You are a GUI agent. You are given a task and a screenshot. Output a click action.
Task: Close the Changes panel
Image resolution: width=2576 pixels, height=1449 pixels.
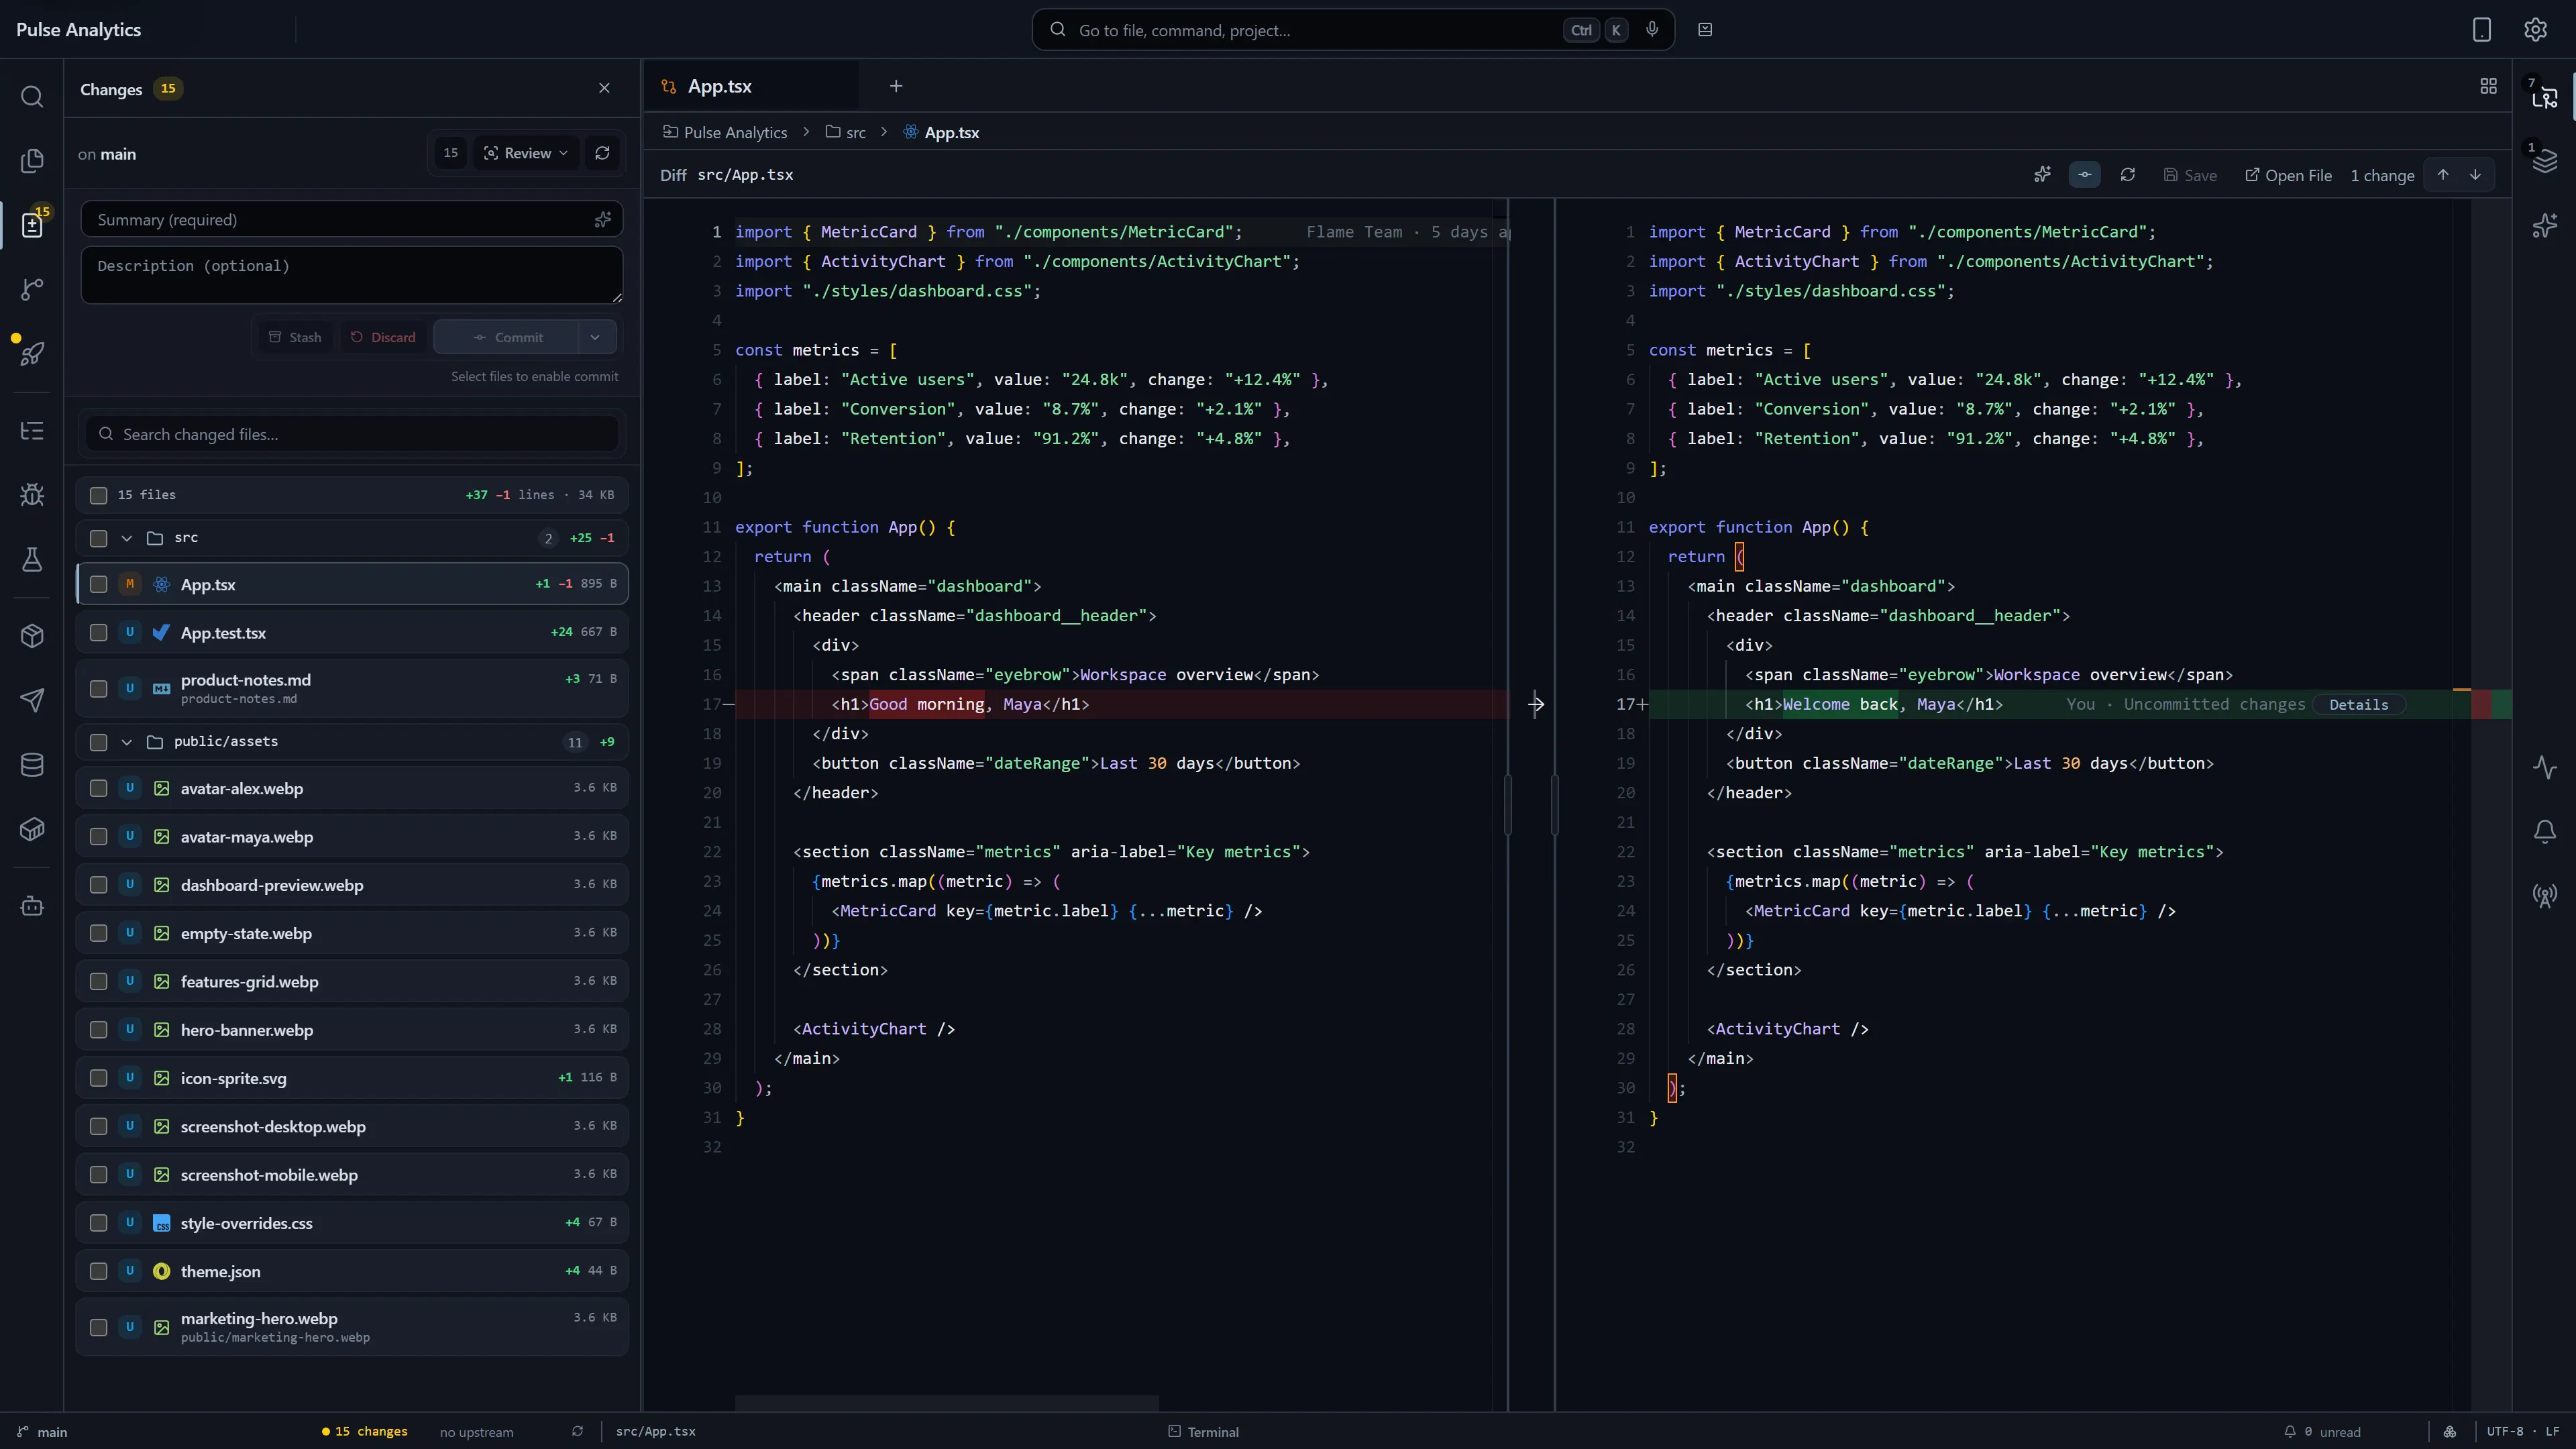pyautogui.click(x=604, y=88)
